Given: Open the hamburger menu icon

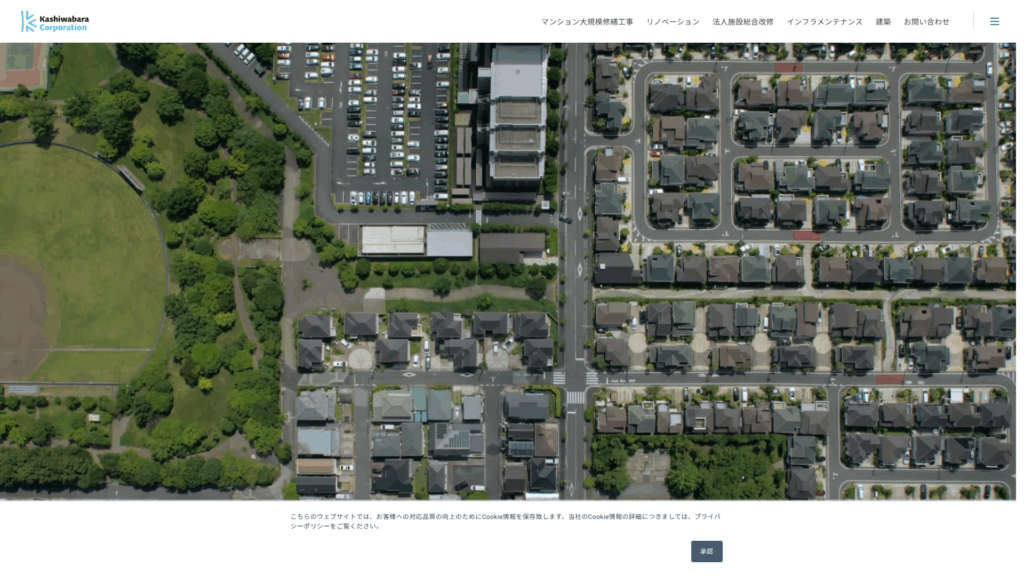Looking at the screenshot, I should point(994,21).
